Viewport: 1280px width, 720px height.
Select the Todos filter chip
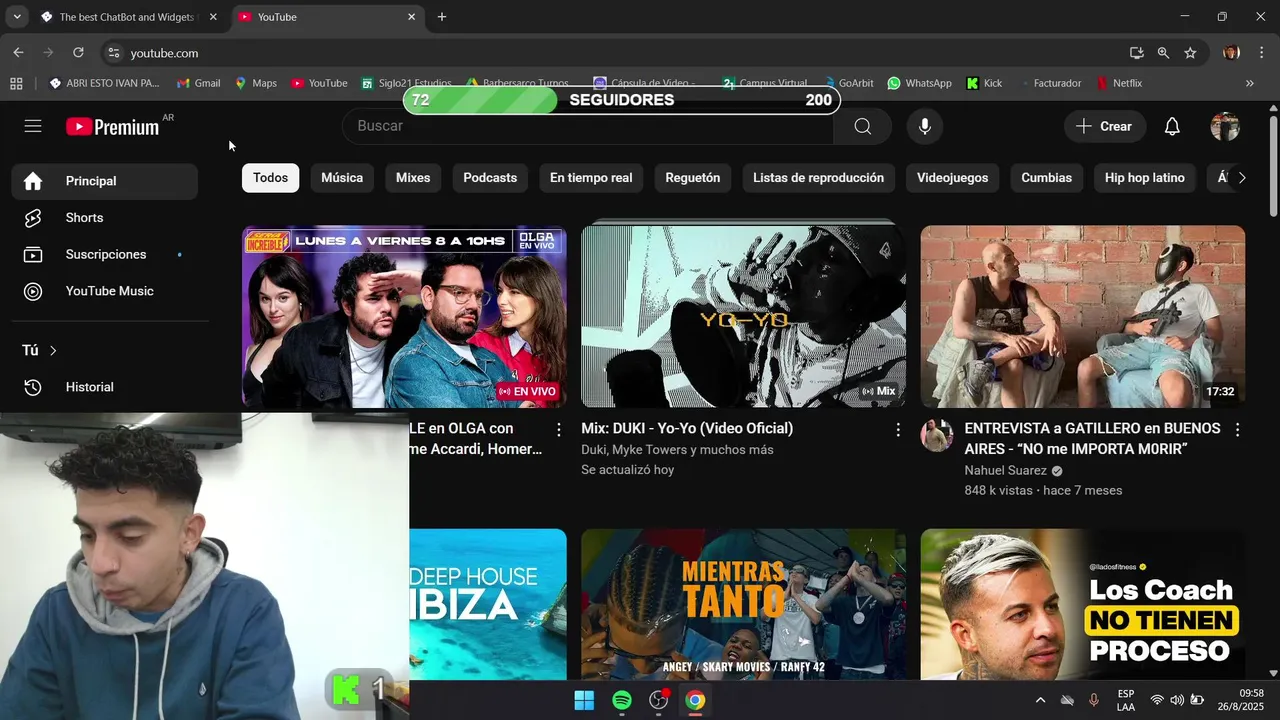(270, 178)
